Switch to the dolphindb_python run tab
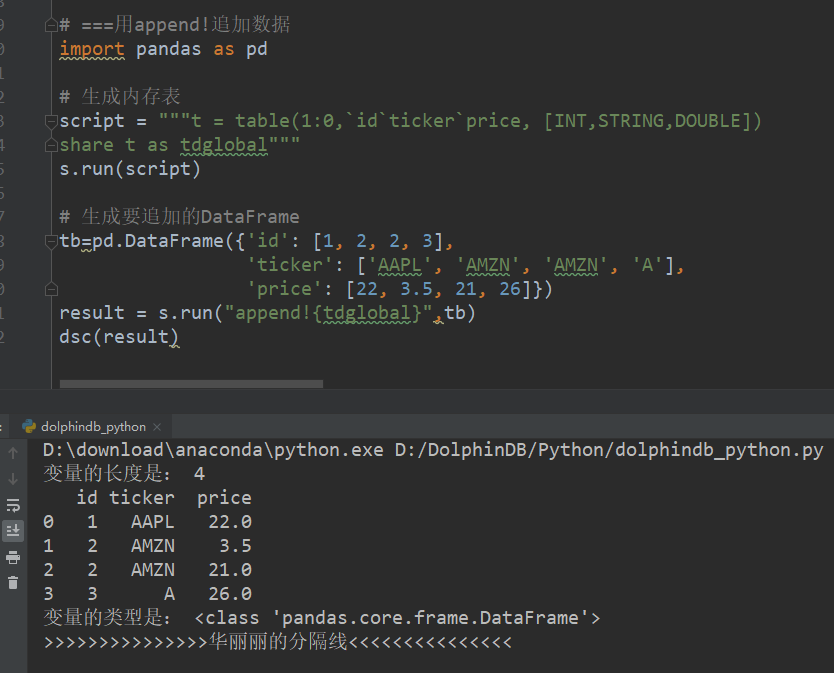The height and width of the screenshot is (673, 834). coord(95,426)
